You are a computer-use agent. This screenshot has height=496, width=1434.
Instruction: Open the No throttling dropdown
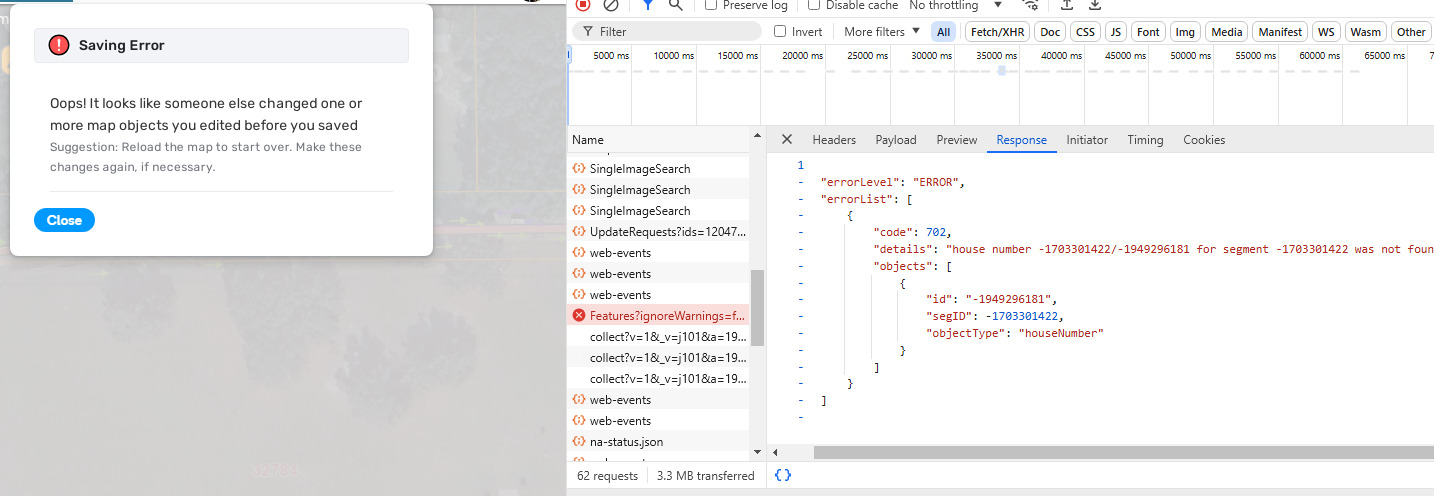point(955,5)
